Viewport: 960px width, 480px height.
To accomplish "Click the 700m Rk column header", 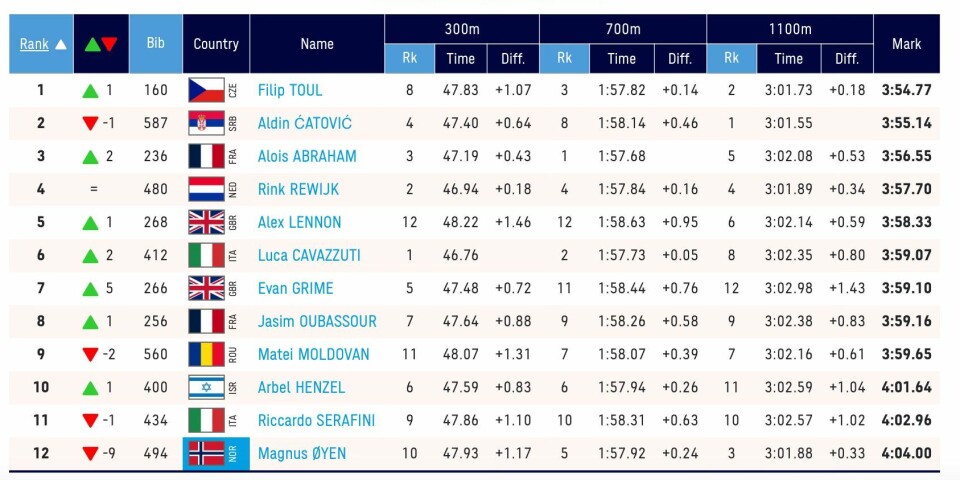I will [564, 59].
